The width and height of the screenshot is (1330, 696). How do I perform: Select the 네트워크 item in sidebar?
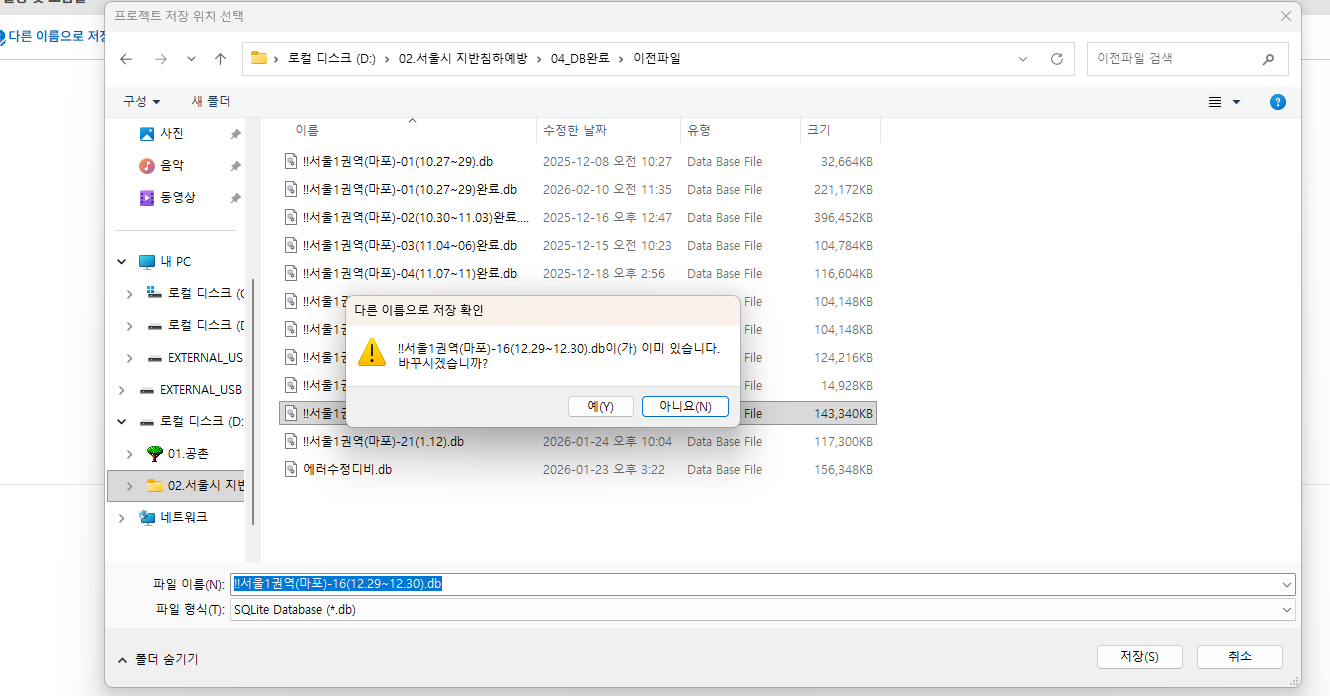coord(183,518)
